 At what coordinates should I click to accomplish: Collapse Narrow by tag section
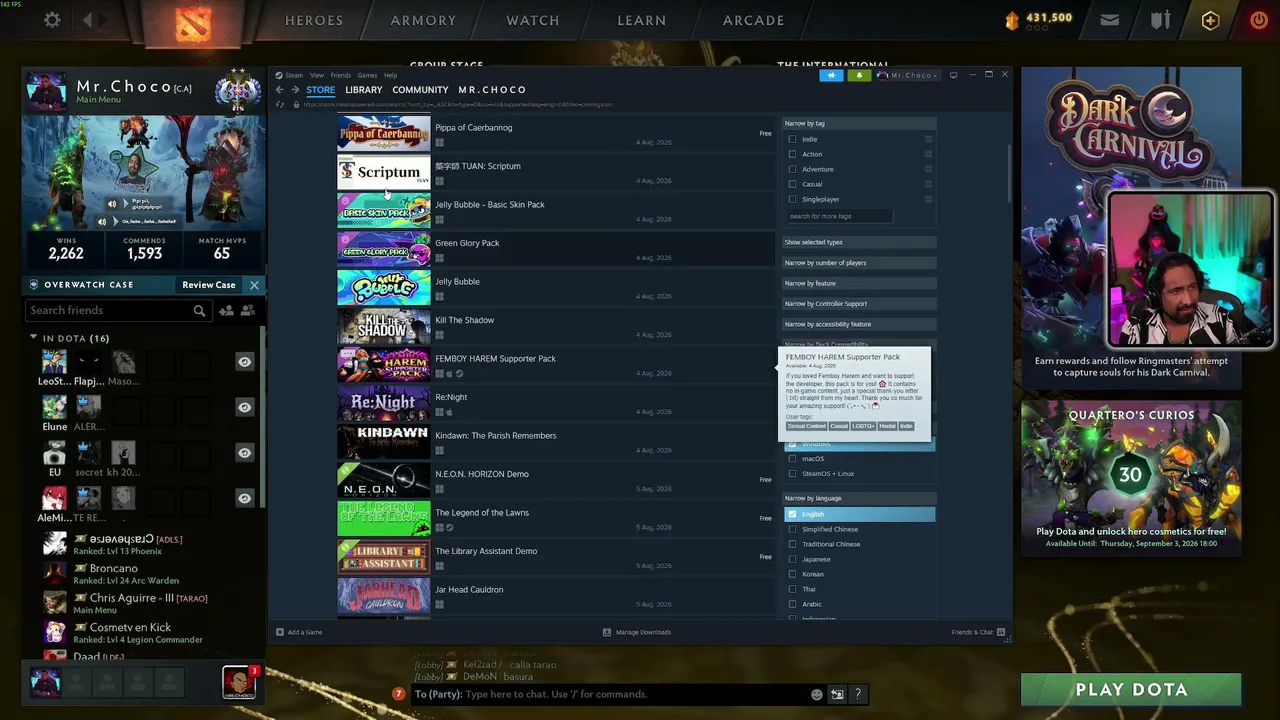(859, 123)
